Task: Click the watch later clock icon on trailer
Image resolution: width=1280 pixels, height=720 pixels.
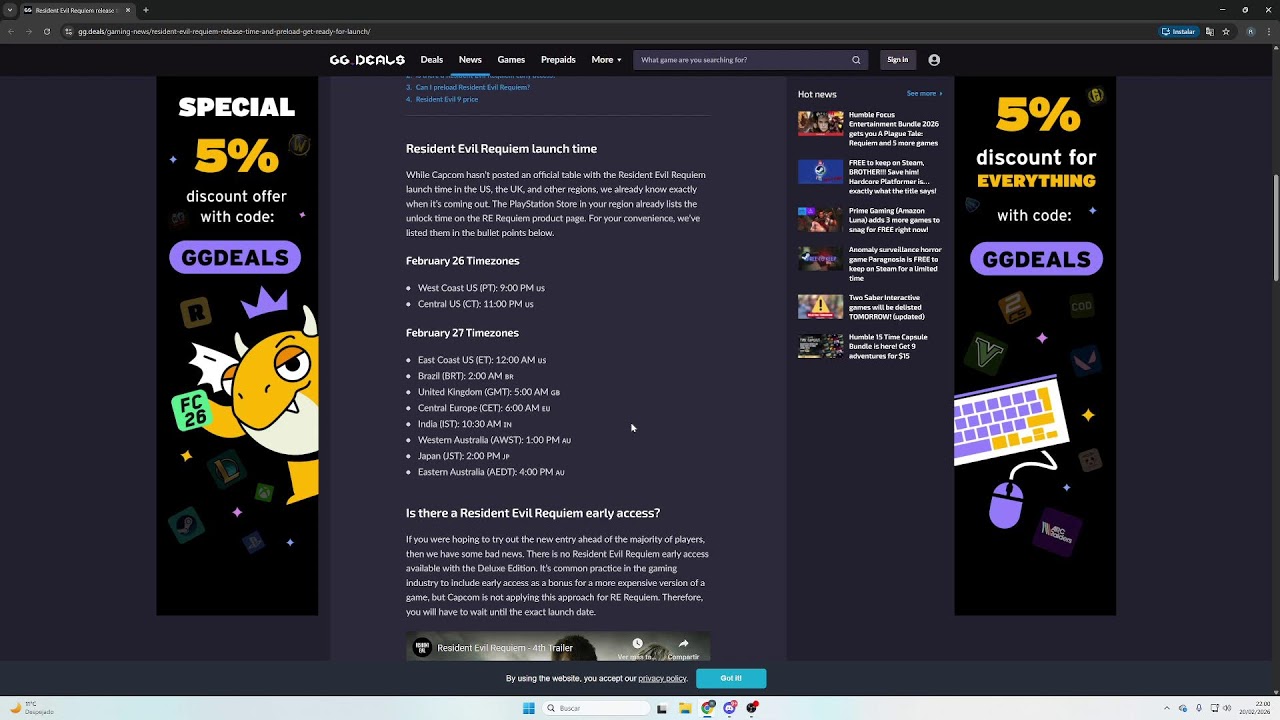Action: coord(637,644)
